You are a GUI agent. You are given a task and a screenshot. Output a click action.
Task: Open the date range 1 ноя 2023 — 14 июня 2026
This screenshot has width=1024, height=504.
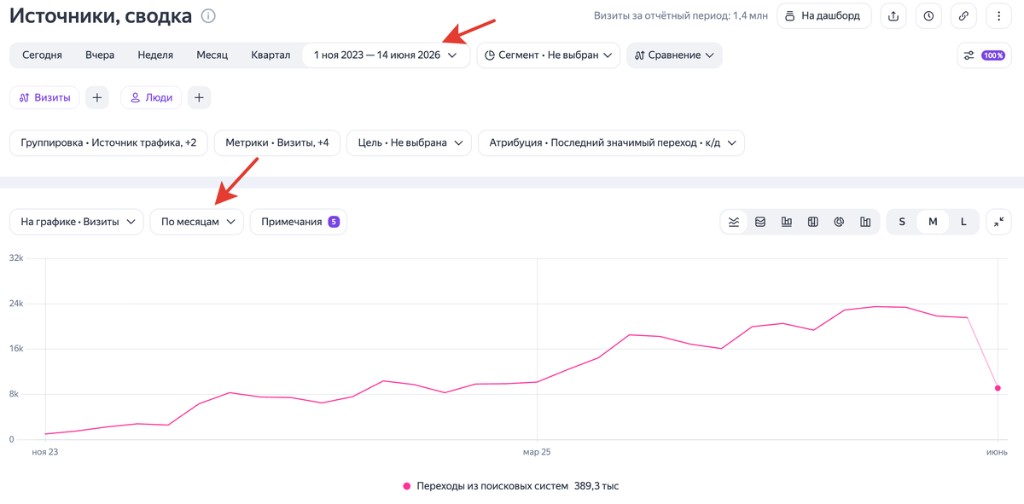point(385,55)
